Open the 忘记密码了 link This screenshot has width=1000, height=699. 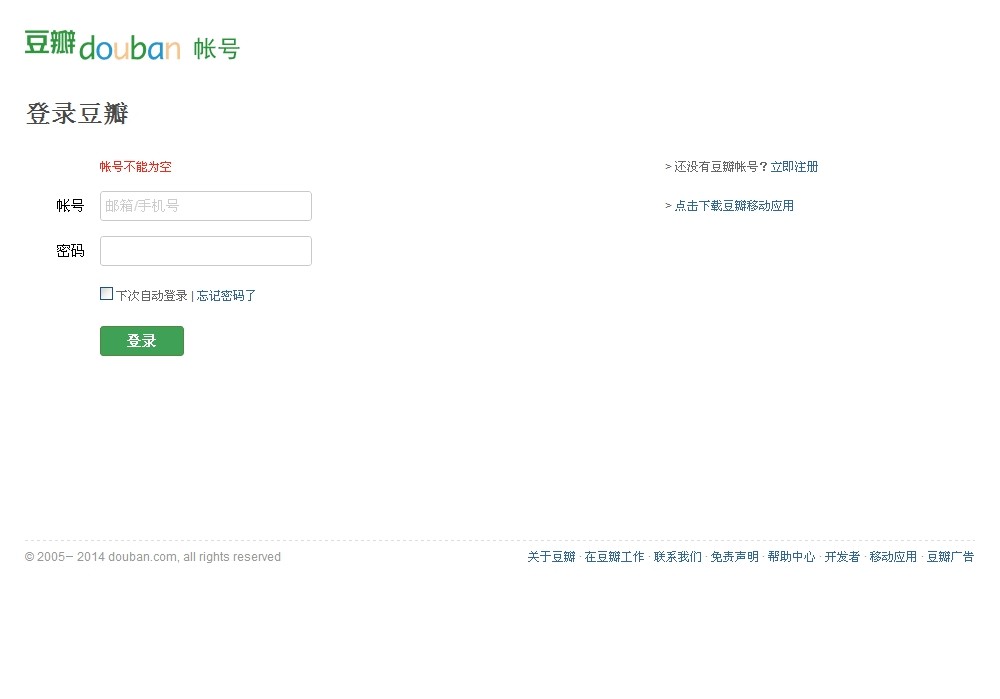pyautogui.click(x=226, y=295)
